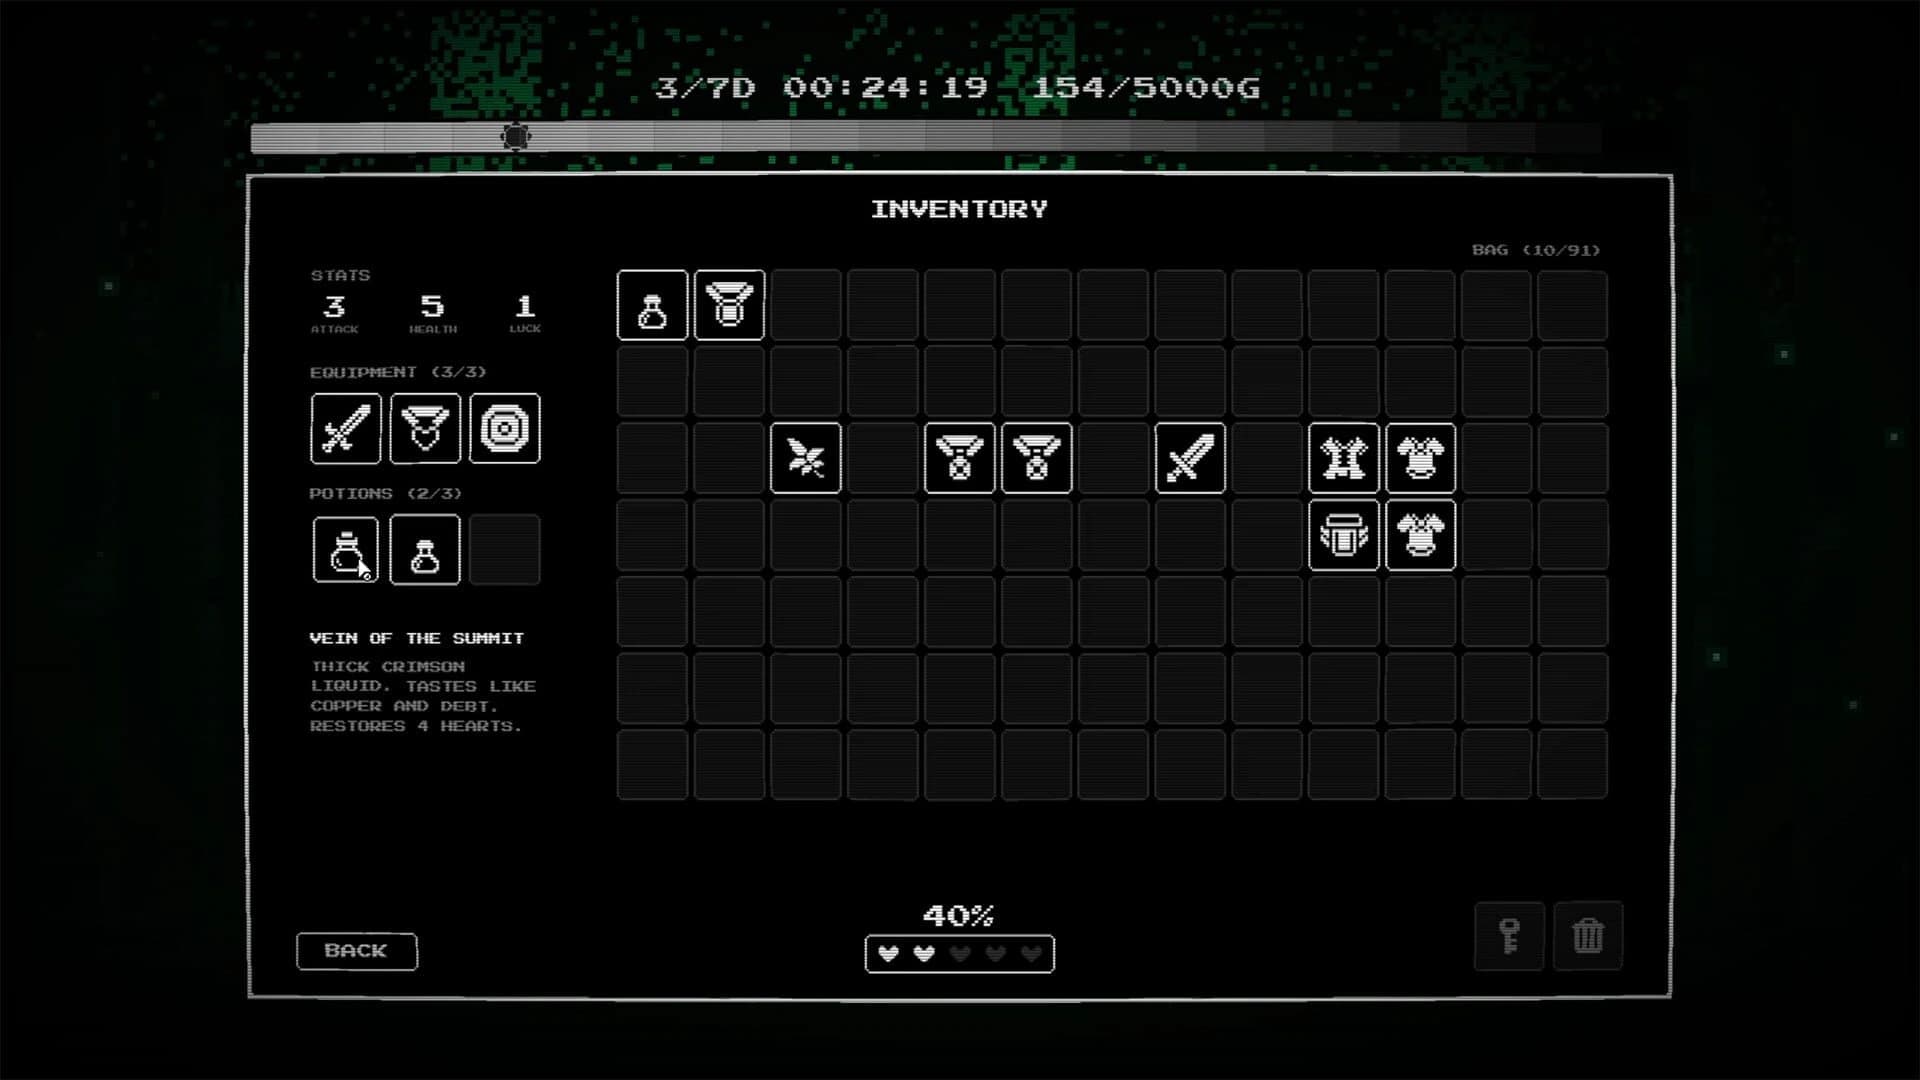Viewport: 1920px width, 1080px height.
Task: Click the armor piece in the lower bag row
Action: pos(1421,535)
